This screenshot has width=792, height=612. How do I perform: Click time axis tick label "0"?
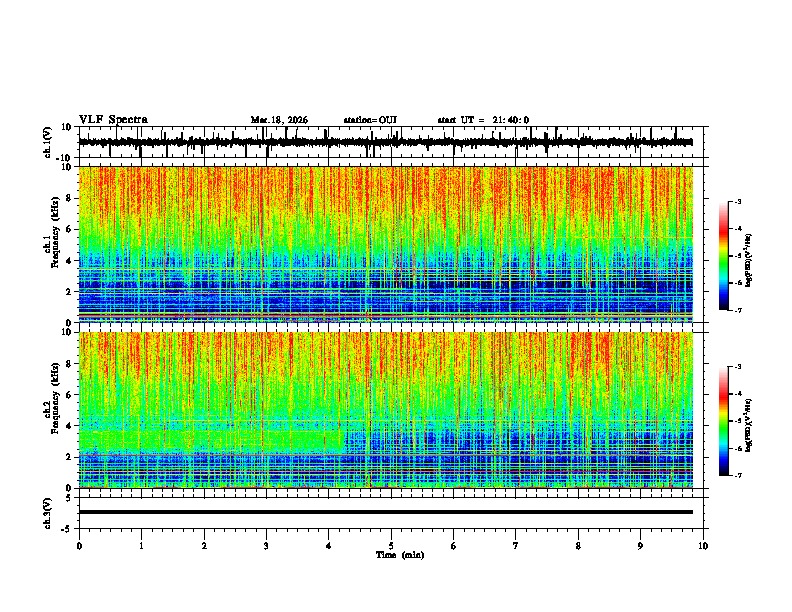tap(79, 546)
